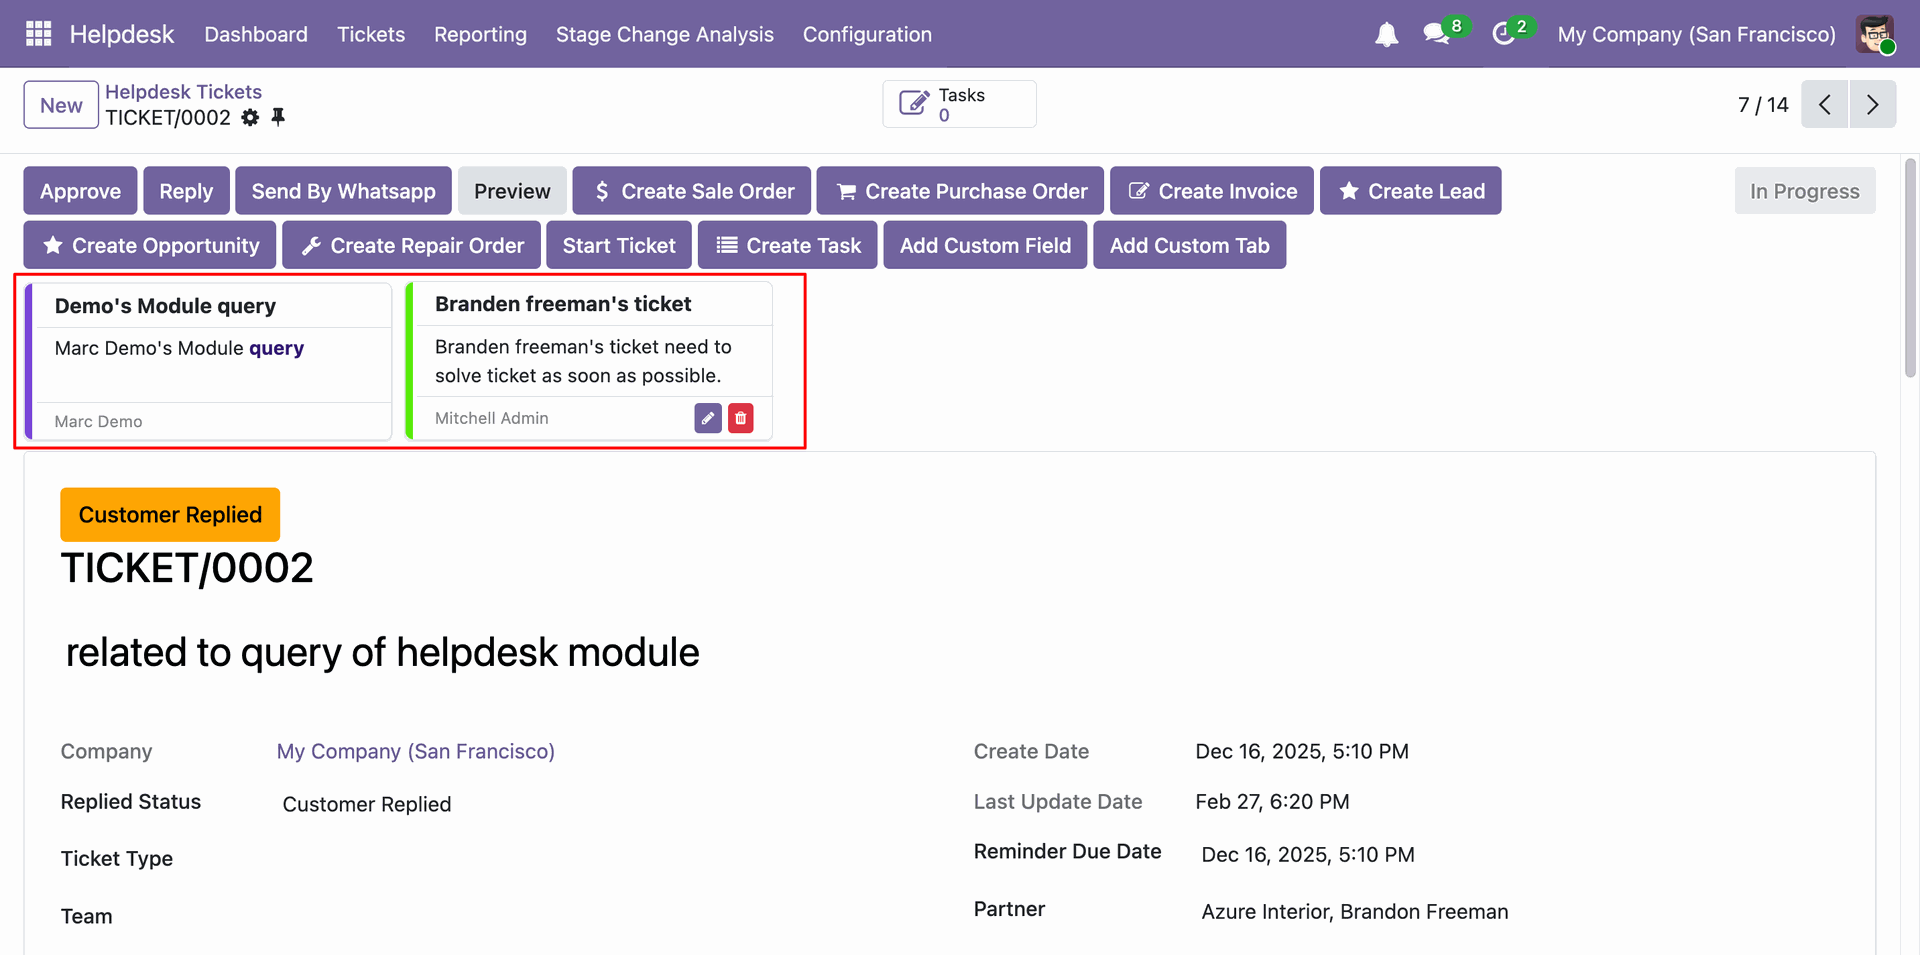
Task: Open the apps grid menu icon
Action: click(x=38, y=34)
